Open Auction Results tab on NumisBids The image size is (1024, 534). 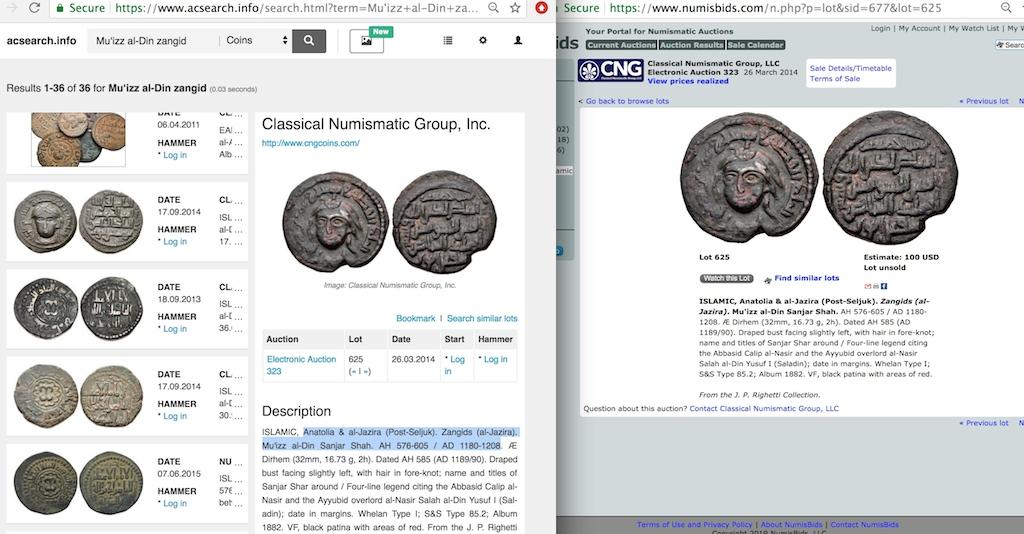coord(692,45)
